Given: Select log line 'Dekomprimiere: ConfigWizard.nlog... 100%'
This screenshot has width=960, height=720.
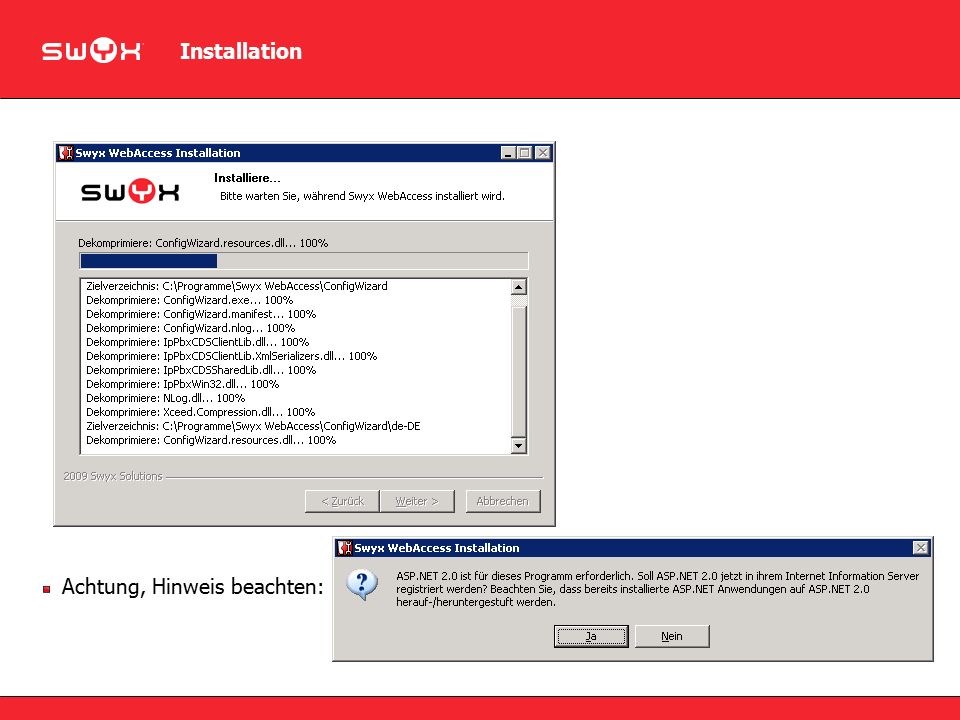Looking at the screenshot, I should [x=190, y=328].
